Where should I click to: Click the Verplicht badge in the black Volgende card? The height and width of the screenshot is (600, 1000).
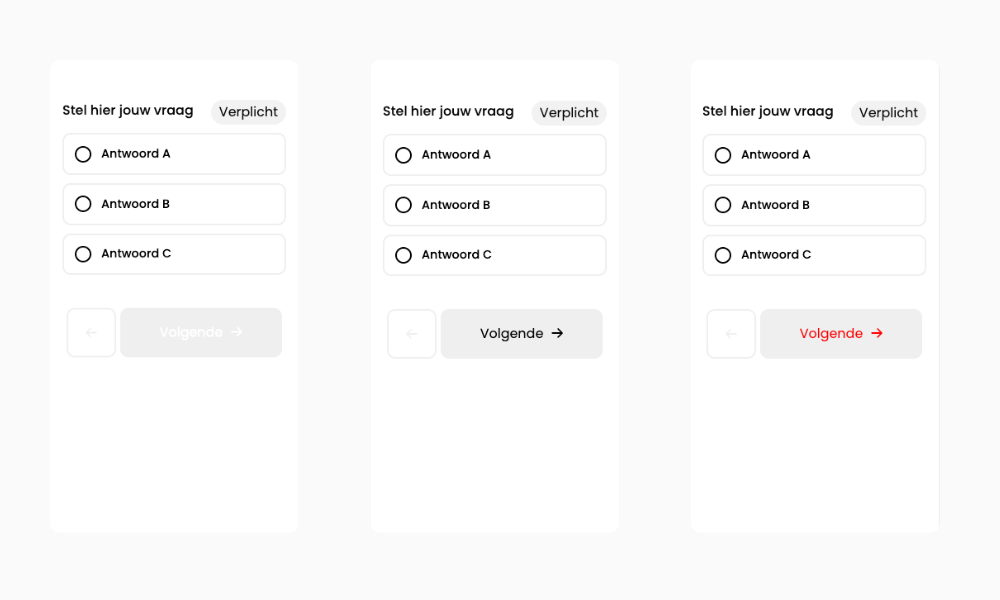click(x=568, y=113)
